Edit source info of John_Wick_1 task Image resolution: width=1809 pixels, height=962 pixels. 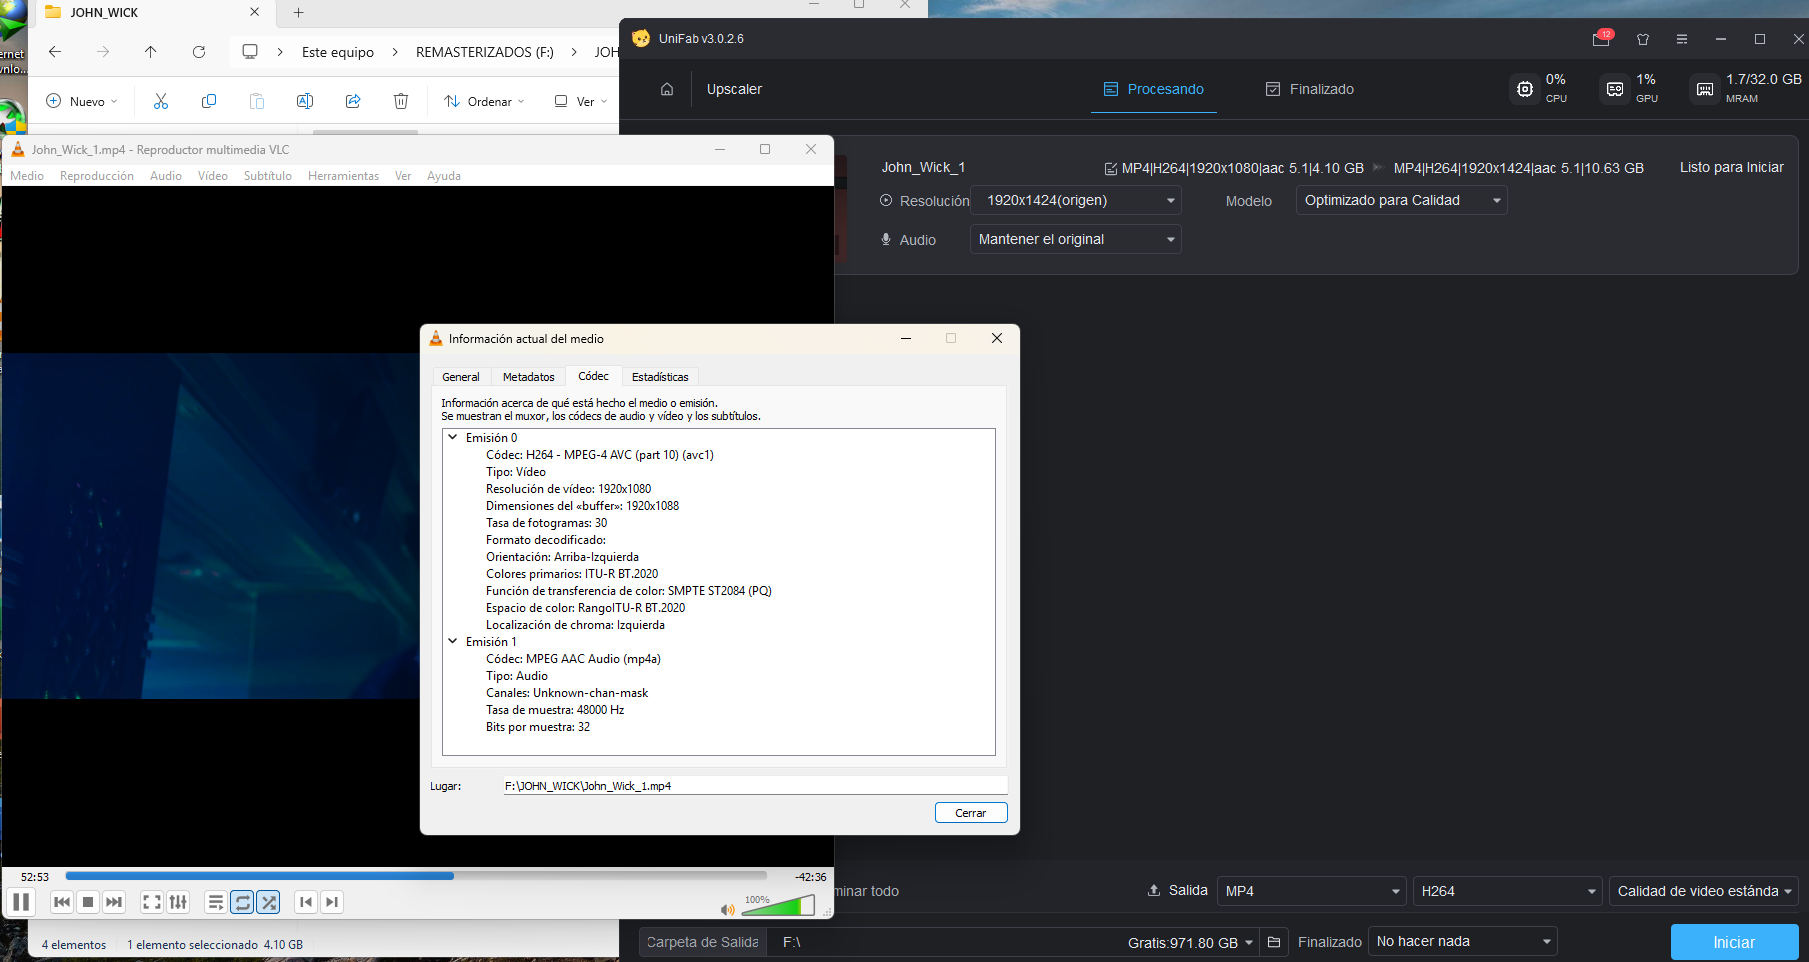[1110, 168]
